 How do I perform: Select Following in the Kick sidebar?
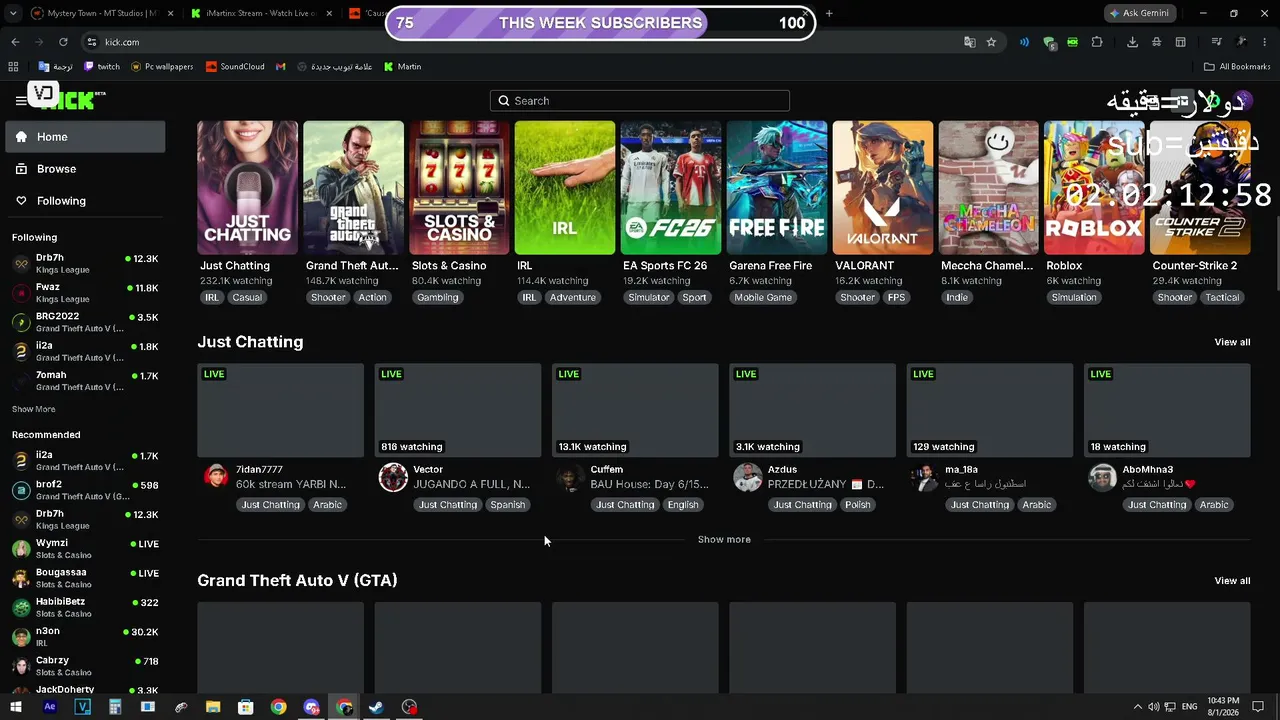[x=85, y=201]
